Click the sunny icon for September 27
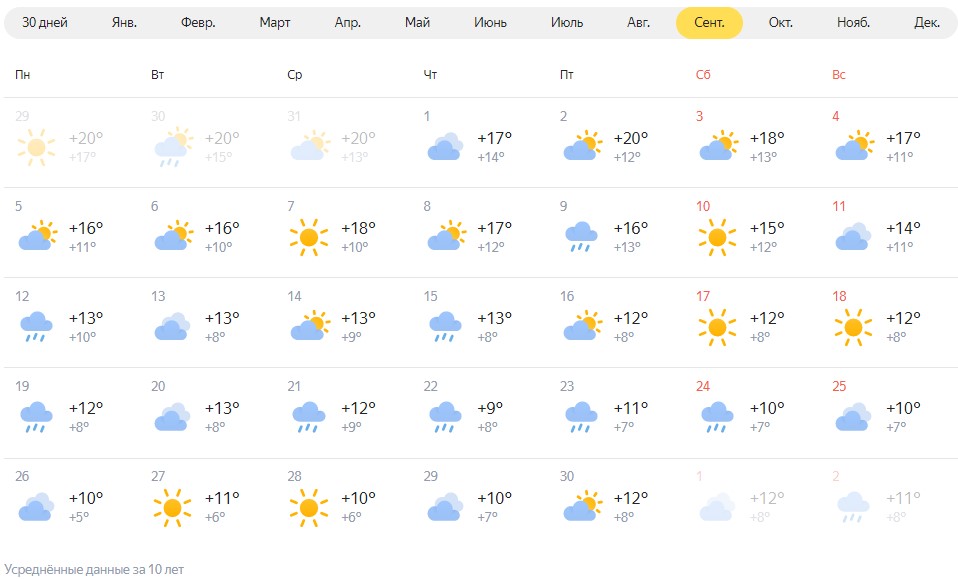 [172, 508]
